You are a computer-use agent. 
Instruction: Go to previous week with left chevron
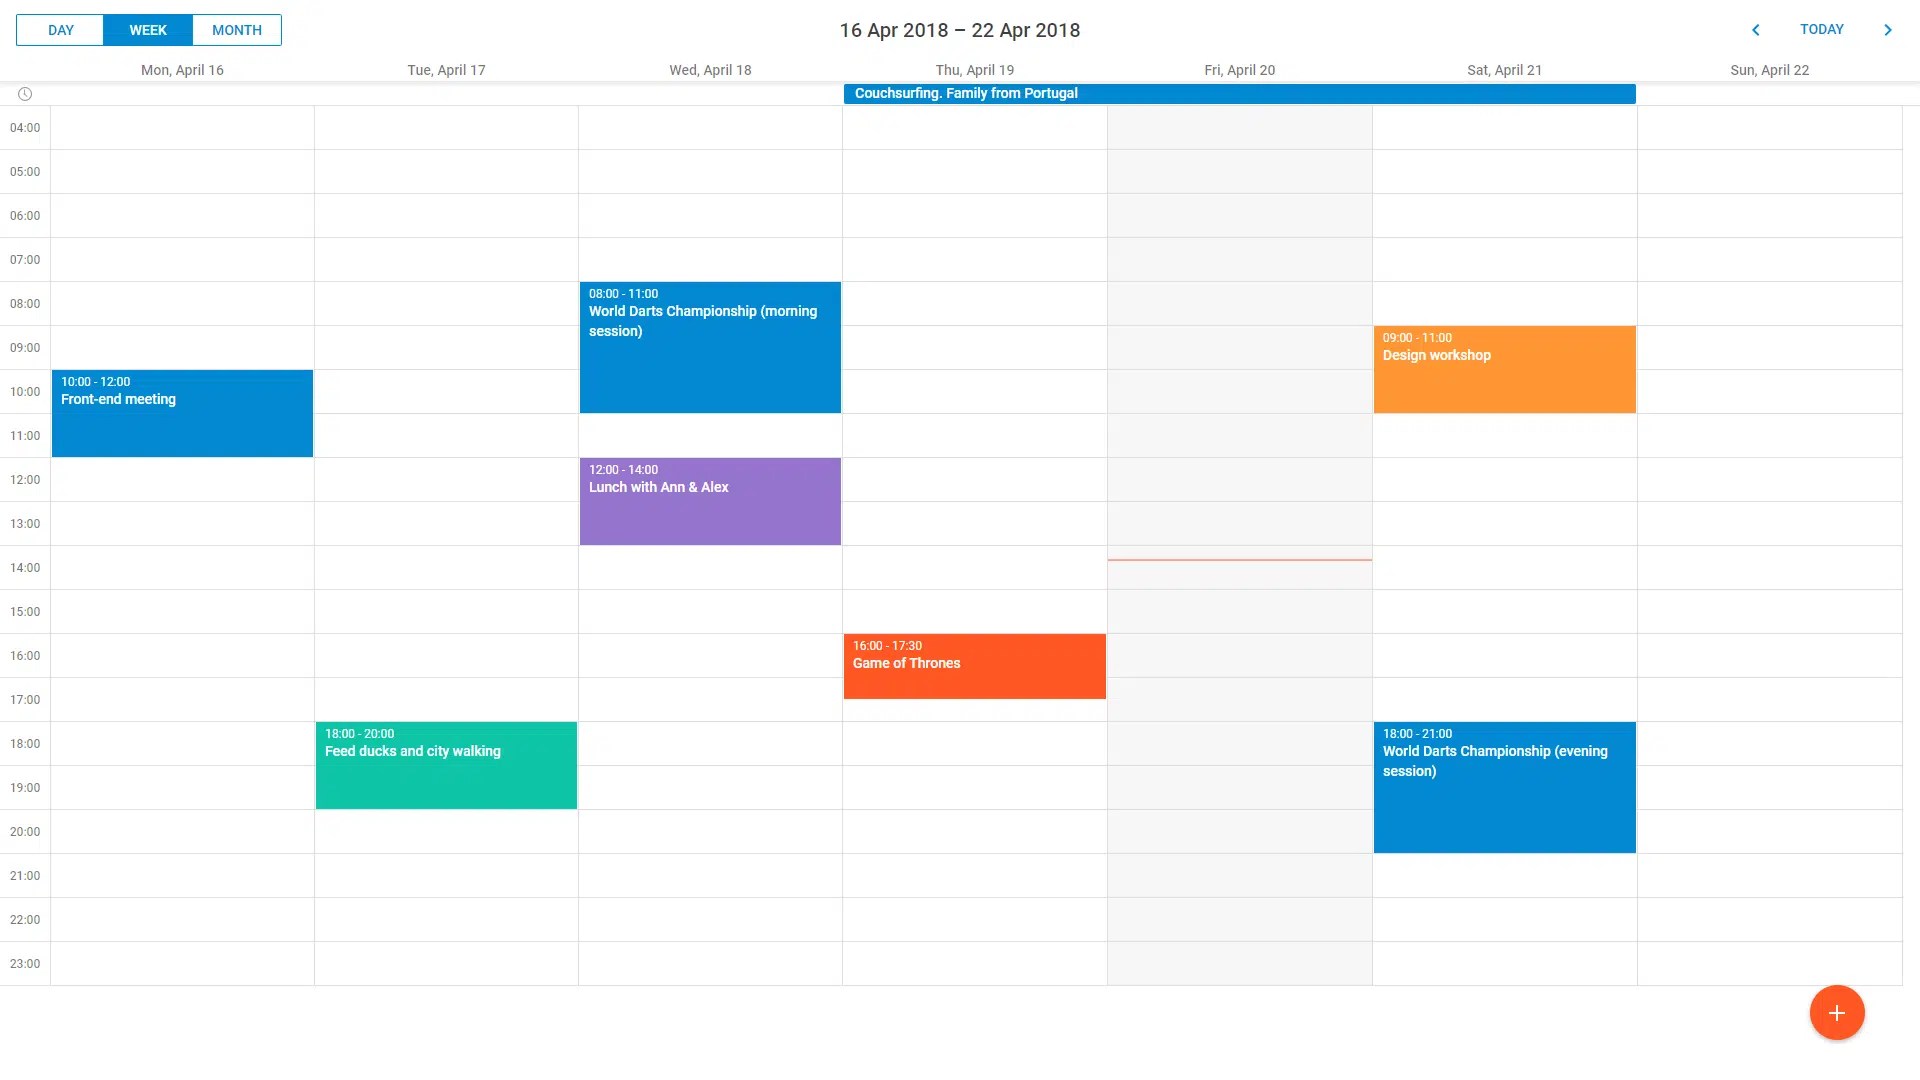(1755, 30)
